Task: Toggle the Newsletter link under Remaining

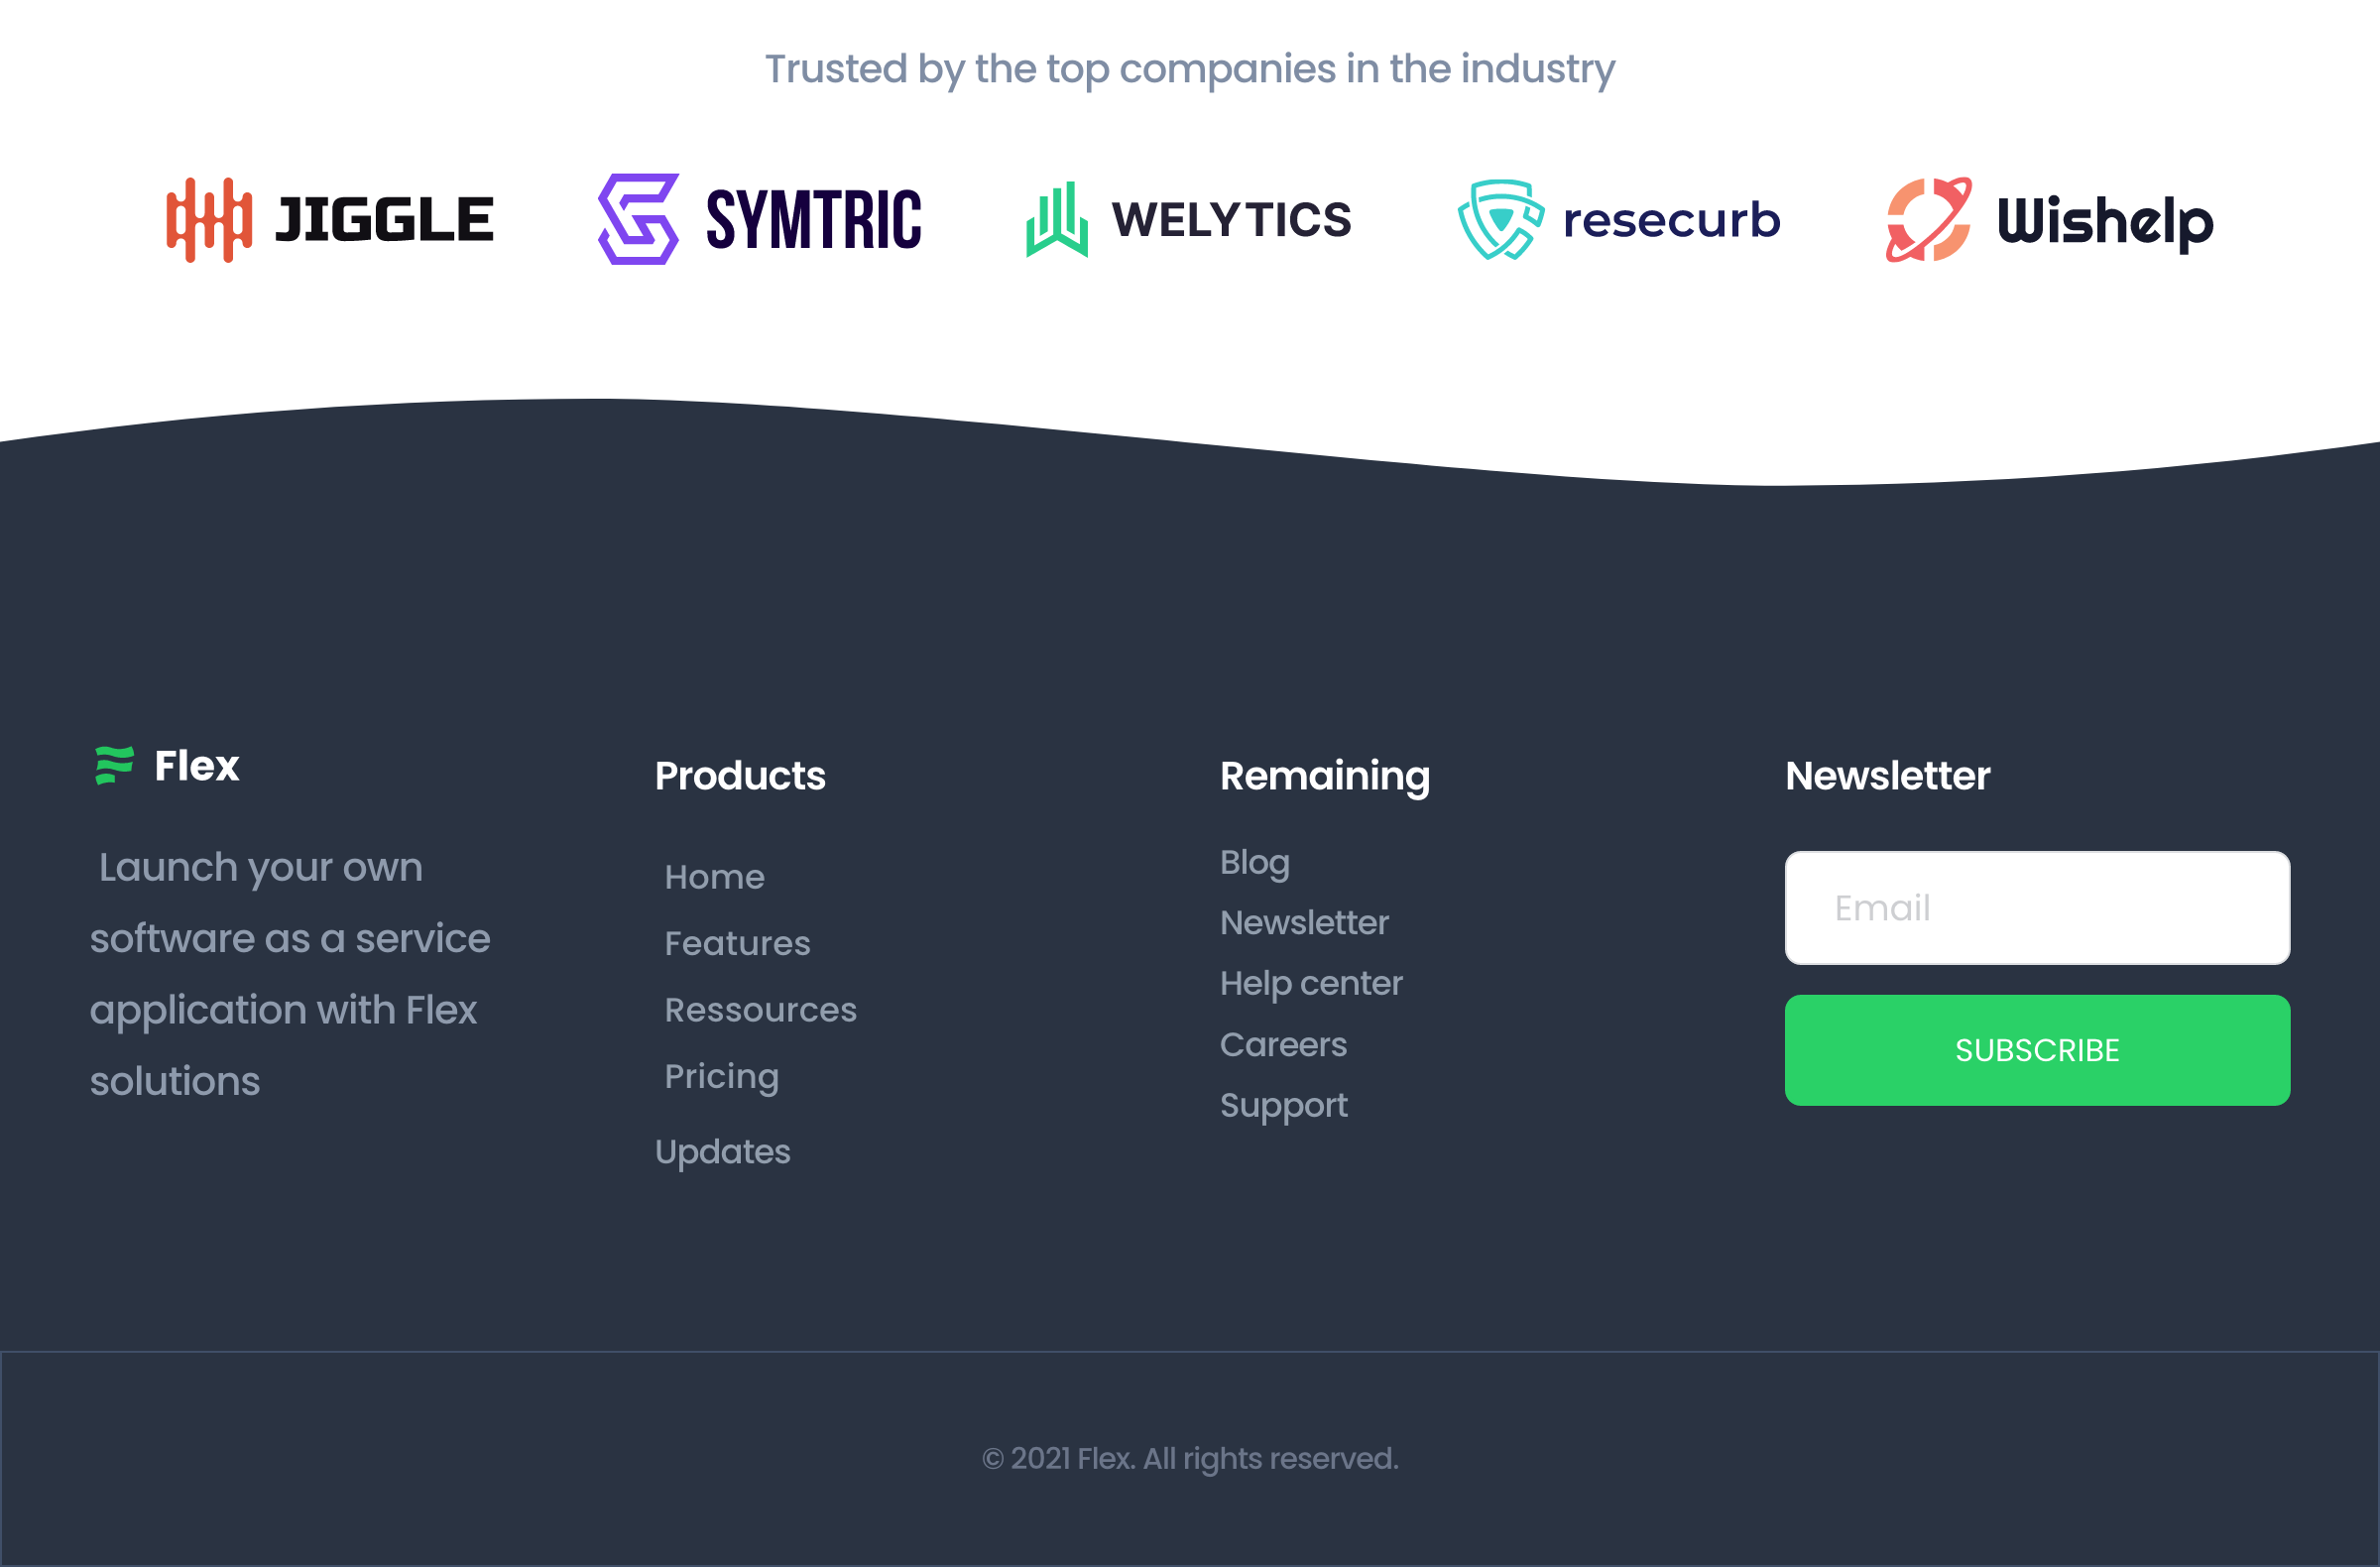Action: click(1305, 923)
